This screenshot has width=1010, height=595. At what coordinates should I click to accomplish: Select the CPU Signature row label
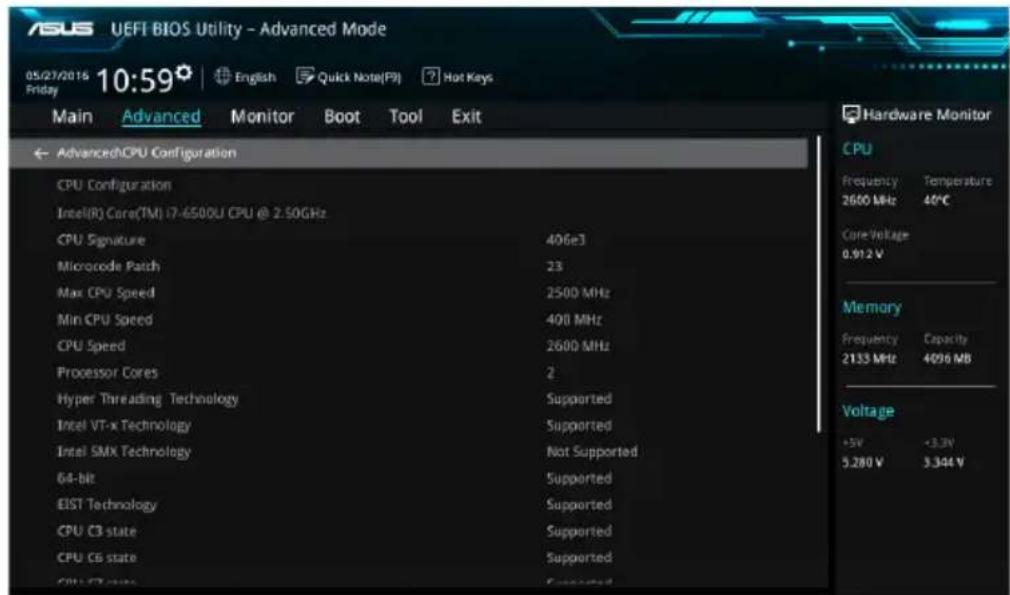(x=101, y=240)
